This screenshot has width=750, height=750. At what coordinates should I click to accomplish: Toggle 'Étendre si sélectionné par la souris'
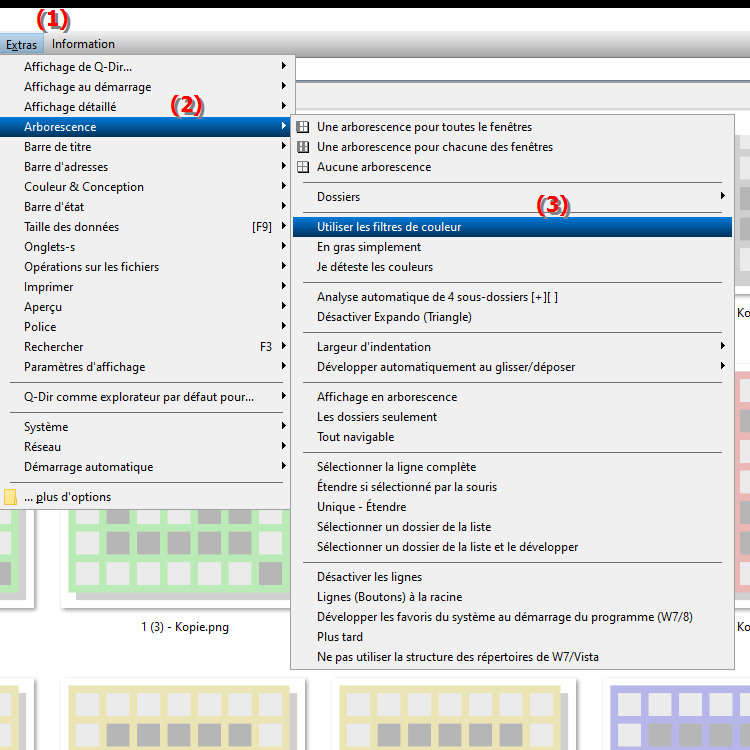(x=512, y=487)
